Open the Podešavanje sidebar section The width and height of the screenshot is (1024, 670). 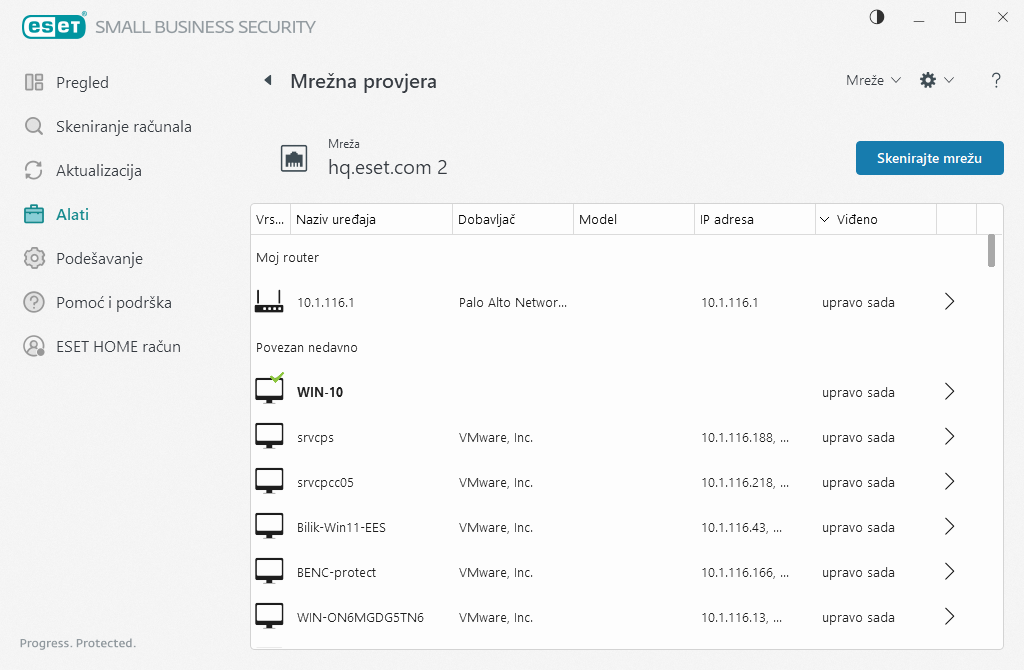point(99,259)
